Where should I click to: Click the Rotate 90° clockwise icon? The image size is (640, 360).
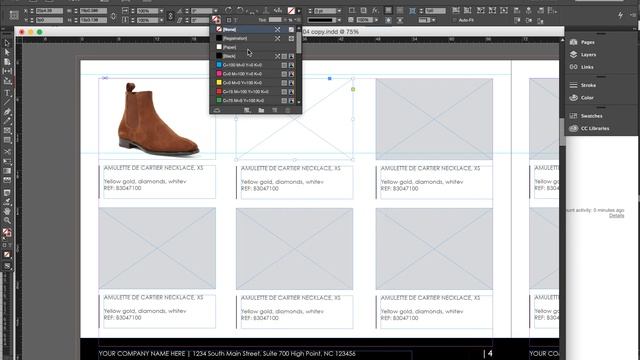[x=229, y=10]
